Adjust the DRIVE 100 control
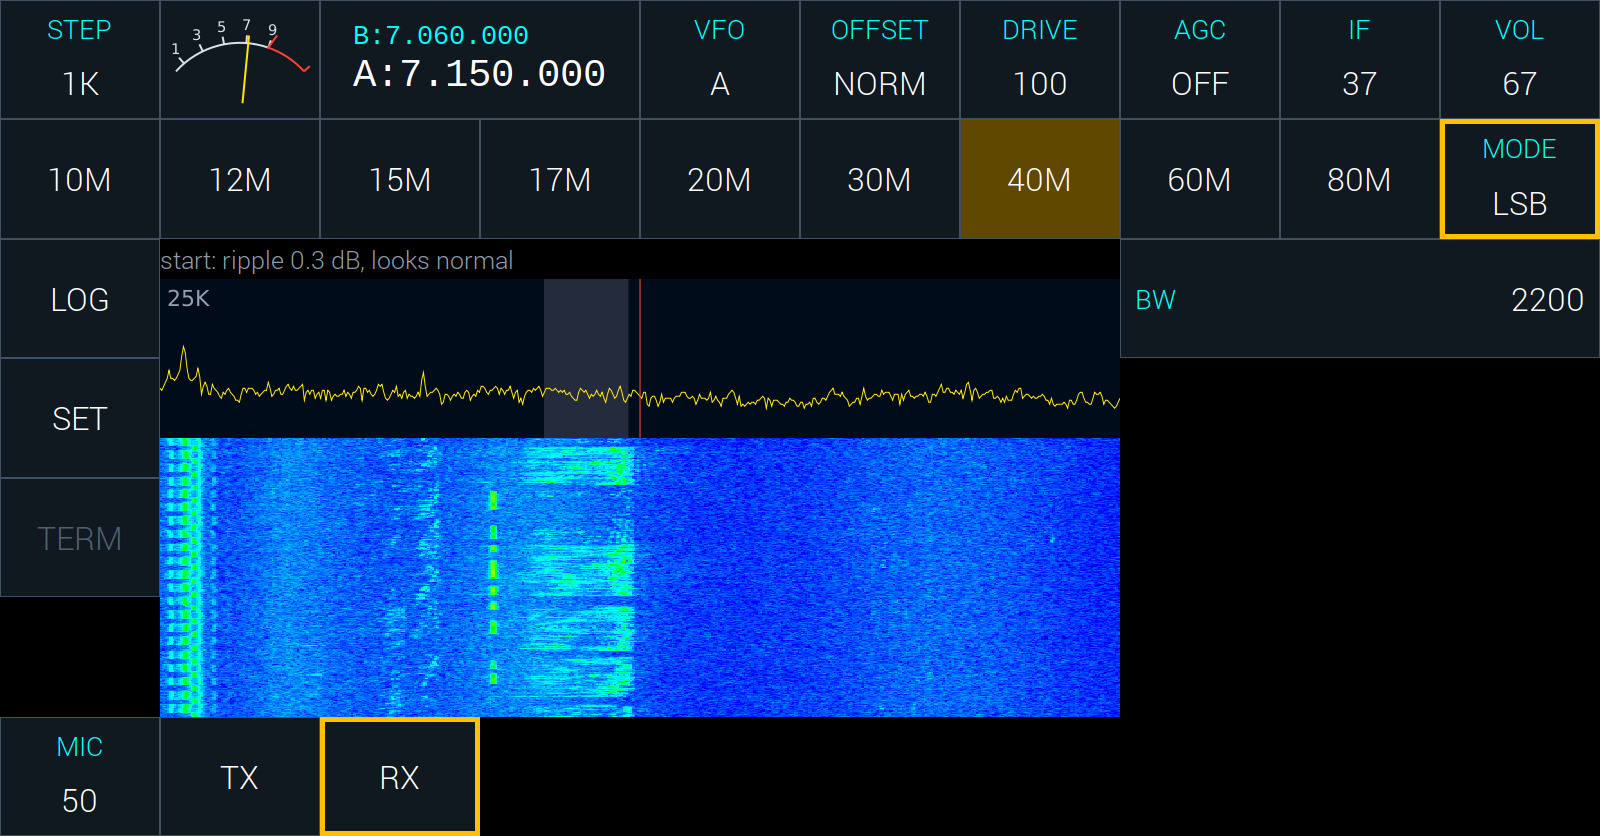The height and width of the screenshot is (836, 1600). pos(1040,60)
